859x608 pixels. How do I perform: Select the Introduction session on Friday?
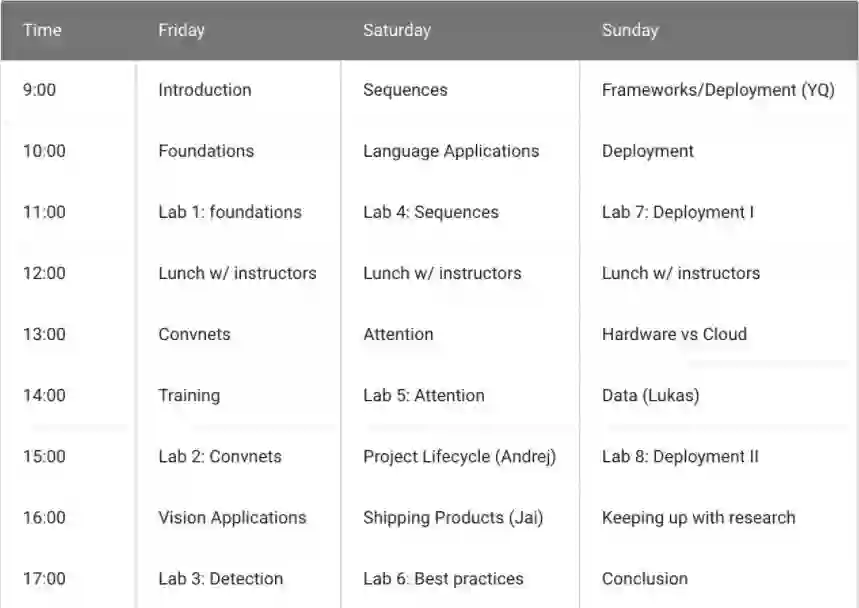(x=204, y=90)
